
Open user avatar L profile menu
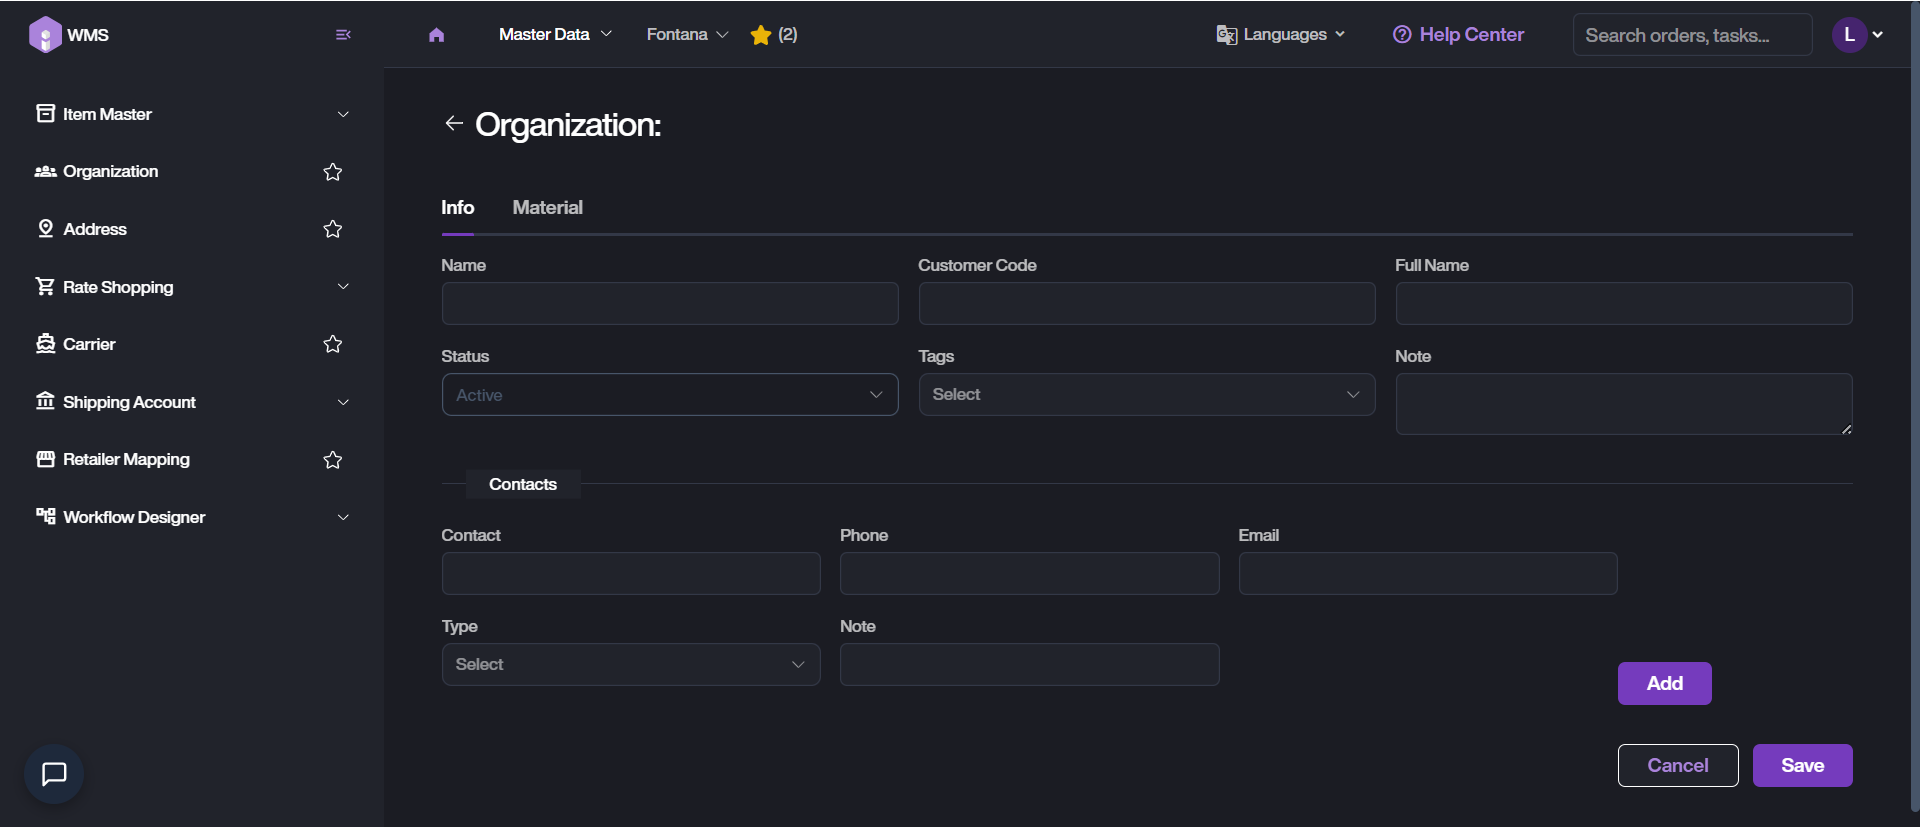tap(1857, 35)
